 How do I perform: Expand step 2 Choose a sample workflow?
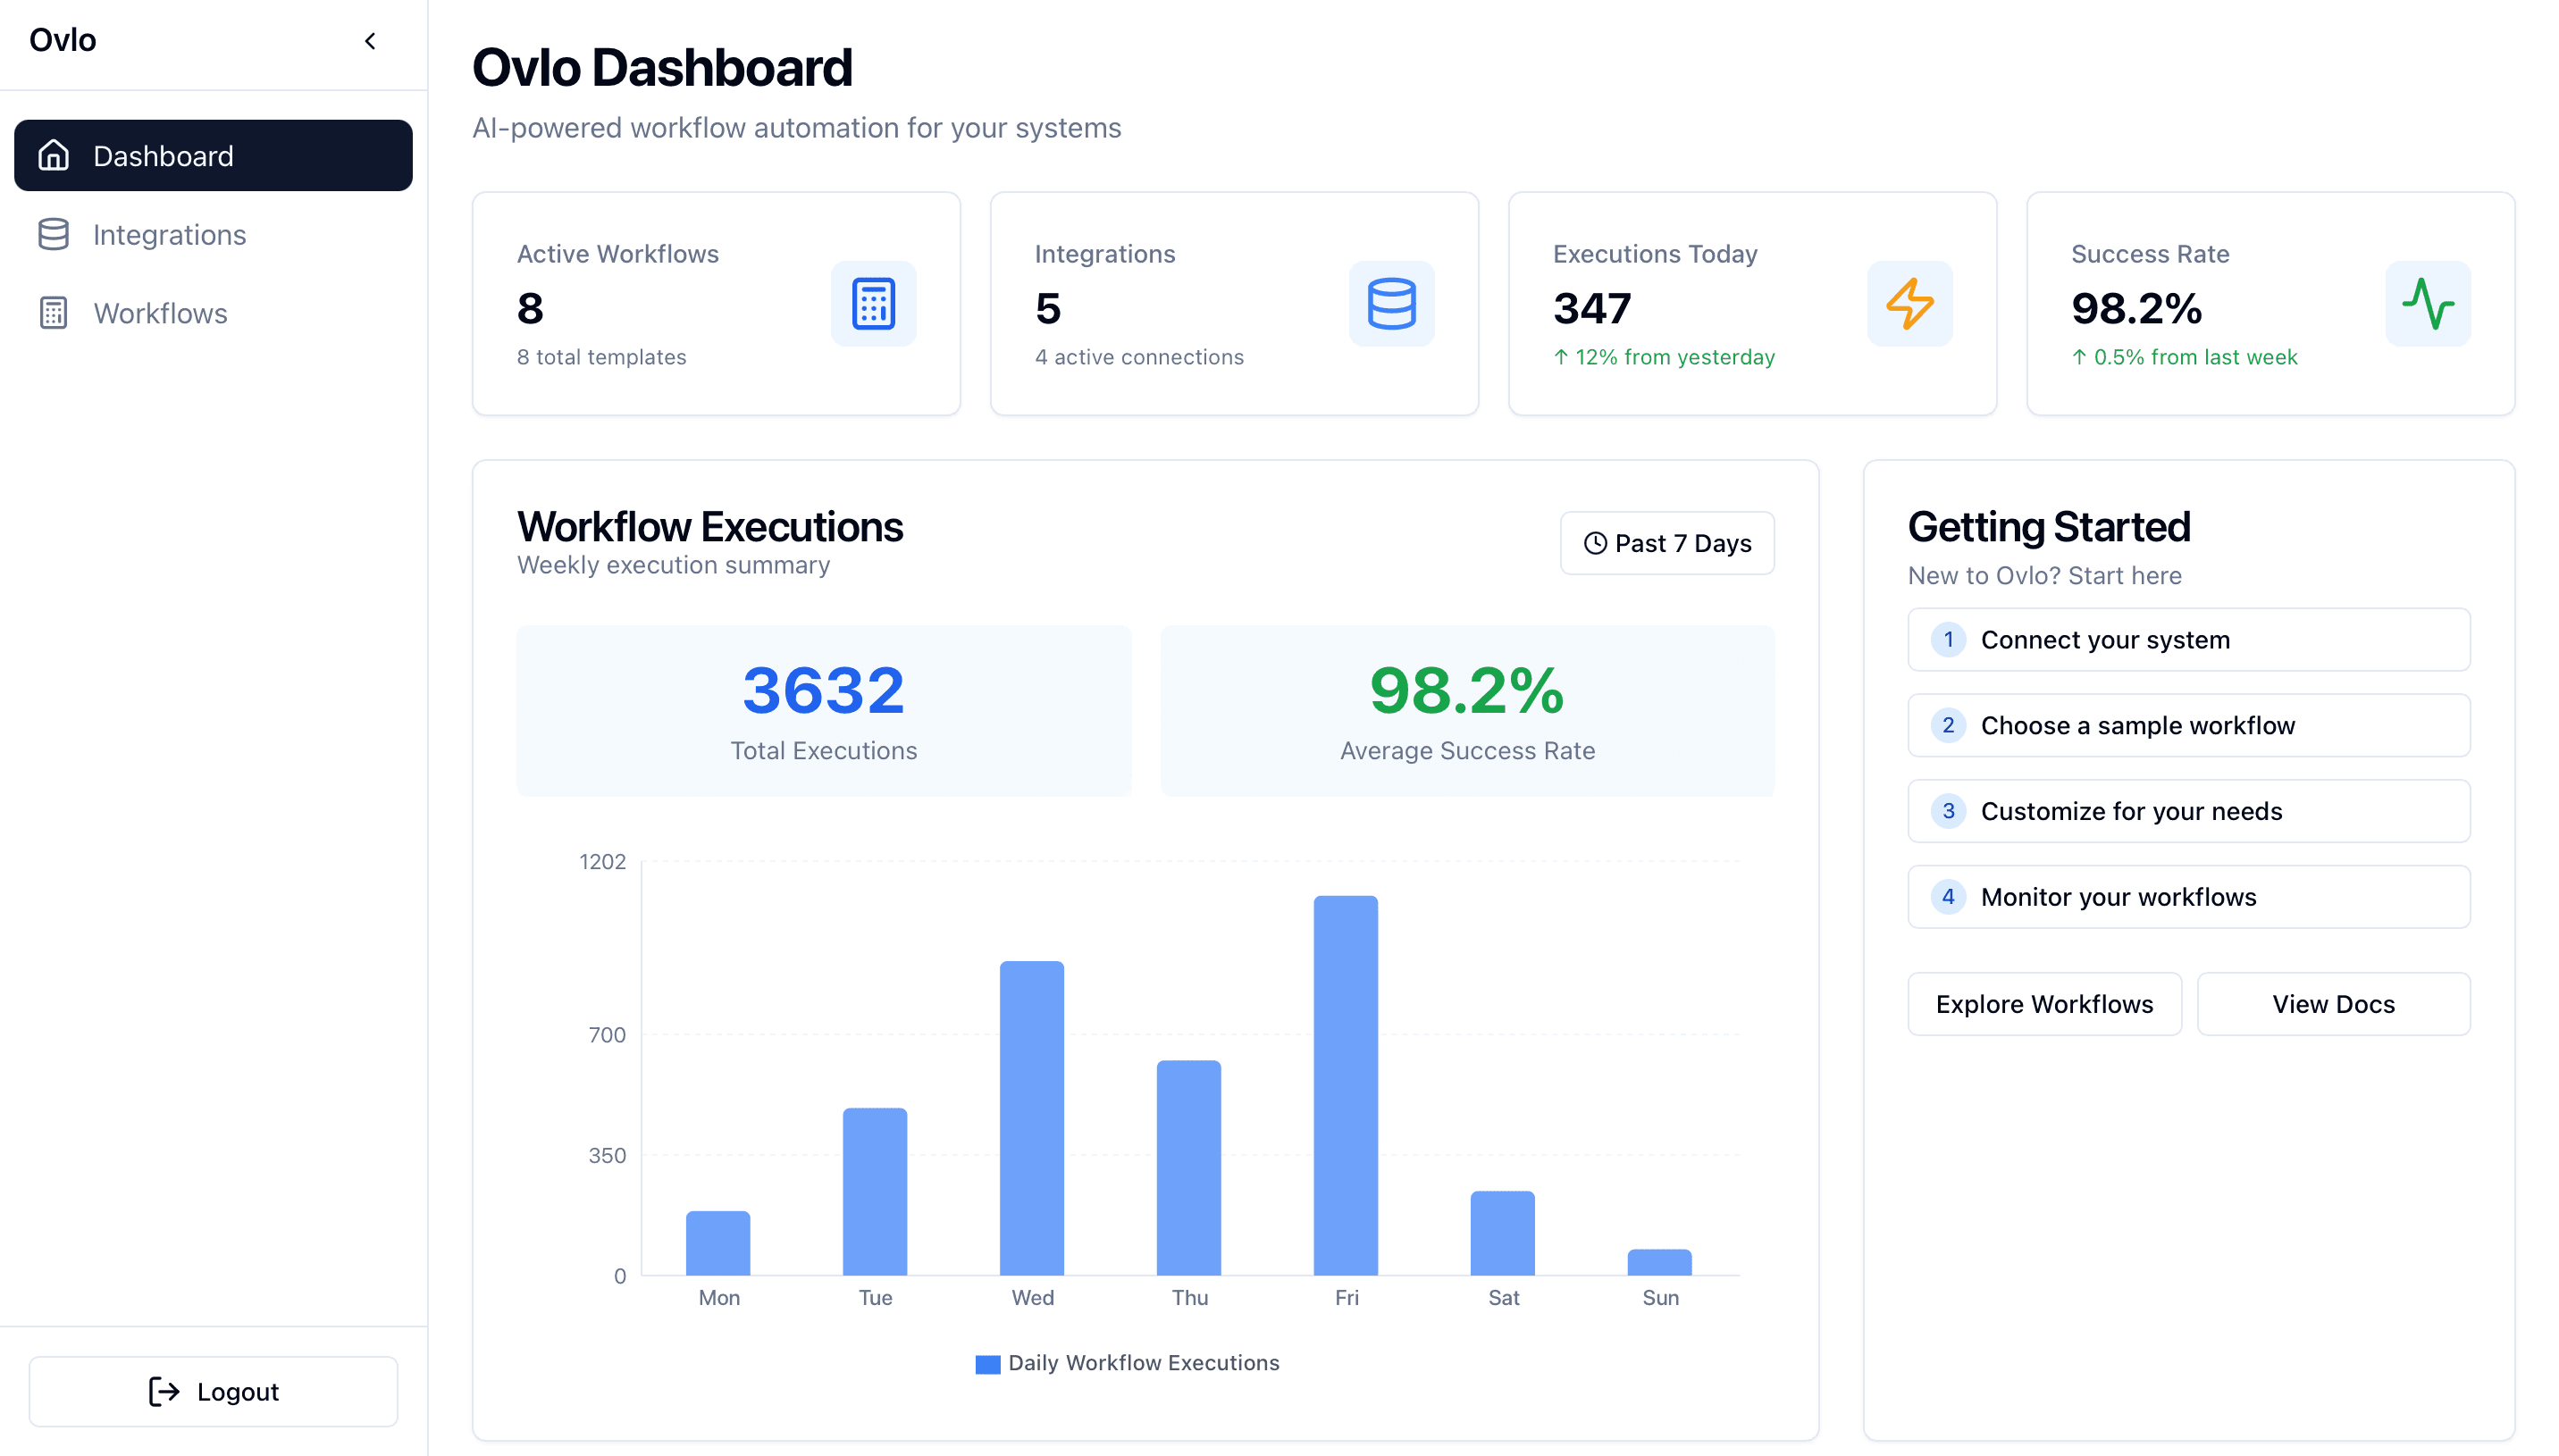pyautogui.click(x=2188, y=726)
